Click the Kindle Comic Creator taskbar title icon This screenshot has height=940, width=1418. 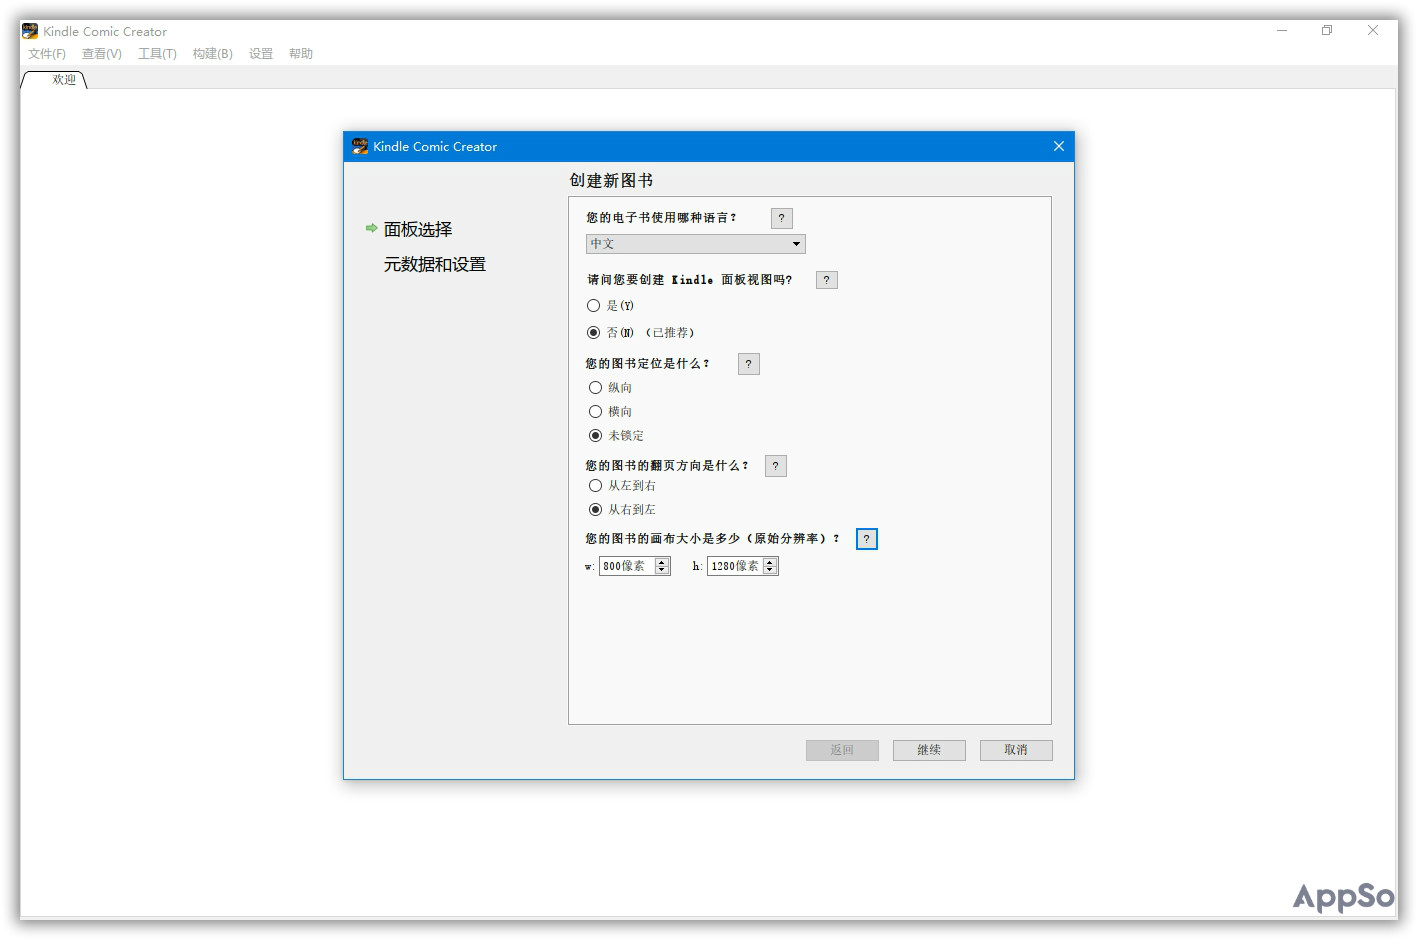pyautogui.click(x=28, y=30)
